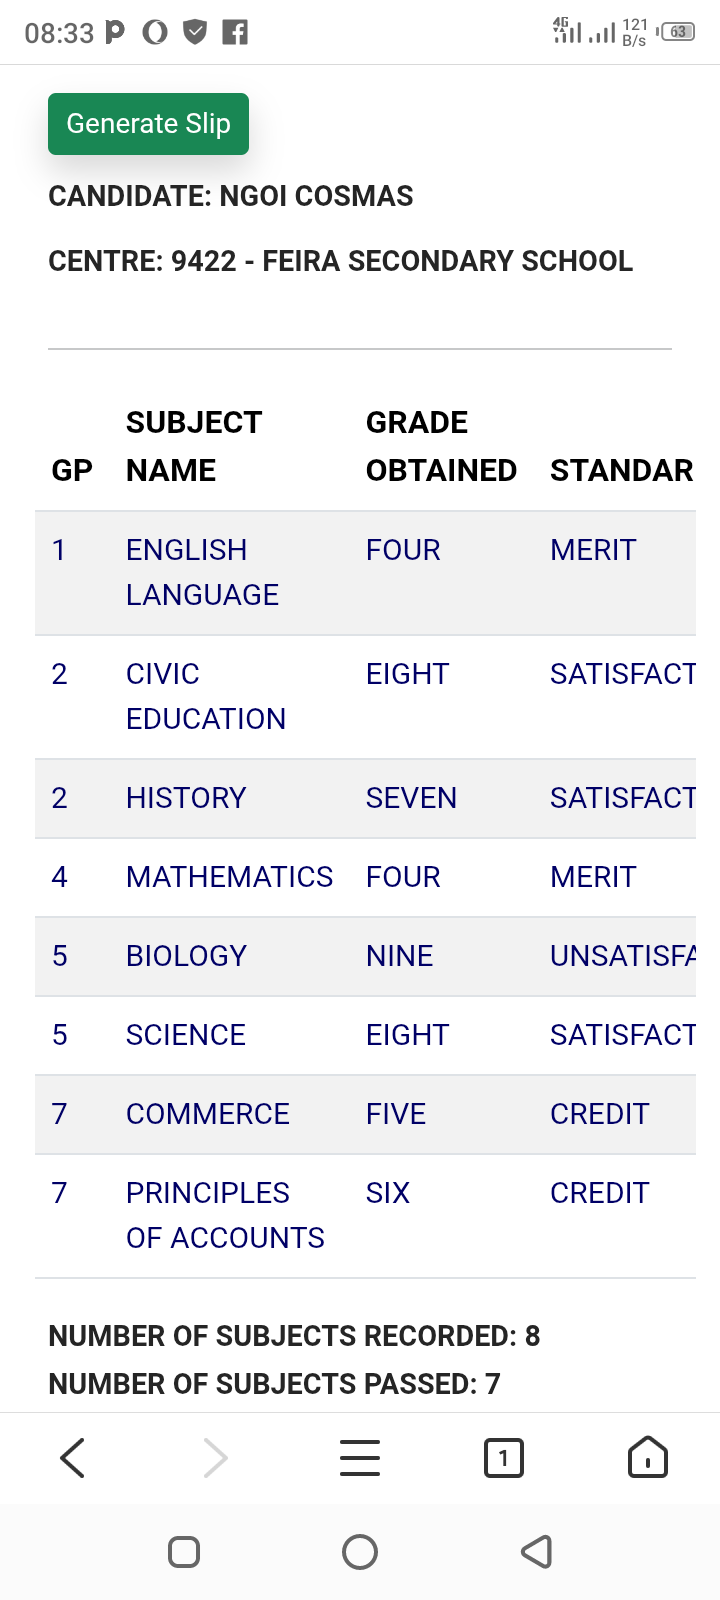This screenshot has height=1600, width=720.
Task: Go back using browser back arrow
Action: pyautogui.click(x=73, y=1458)
